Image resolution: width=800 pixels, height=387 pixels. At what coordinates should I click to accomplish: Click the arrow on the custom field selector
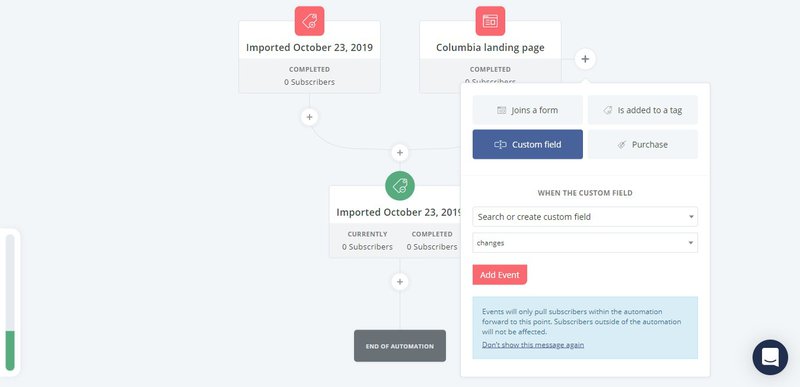(x=691, y=217)
